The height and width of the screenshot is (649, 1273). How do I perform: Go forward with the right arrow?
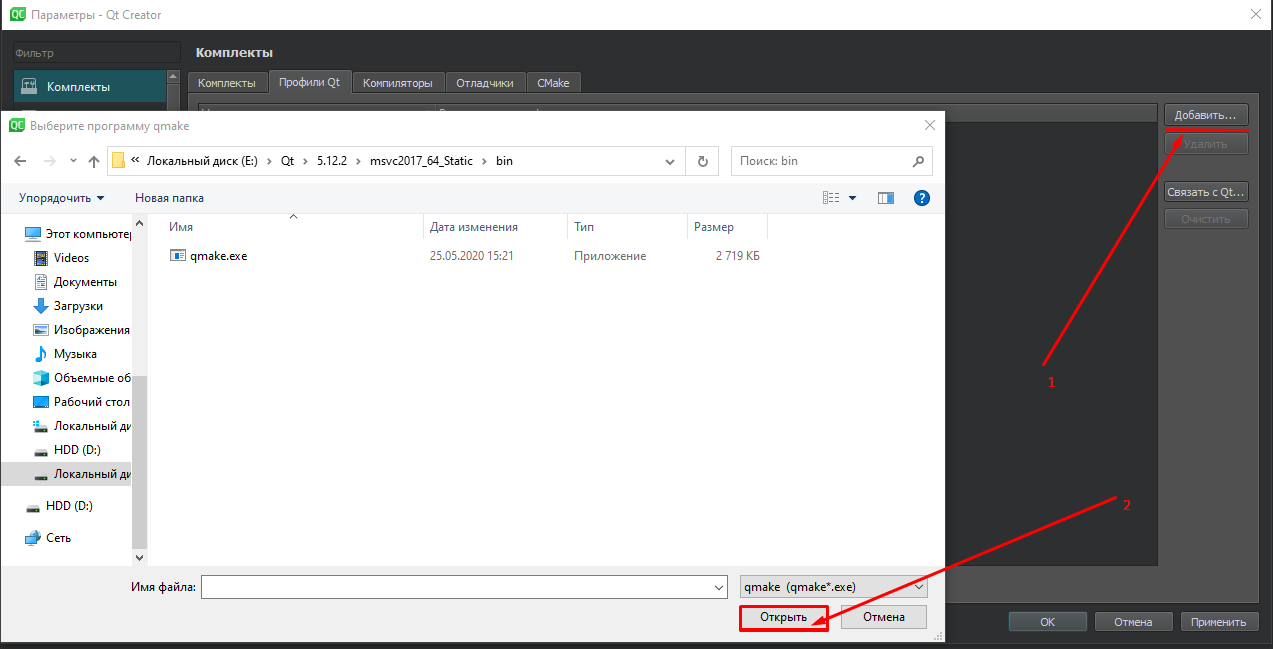pyautogui.click(x=48, y=161)
